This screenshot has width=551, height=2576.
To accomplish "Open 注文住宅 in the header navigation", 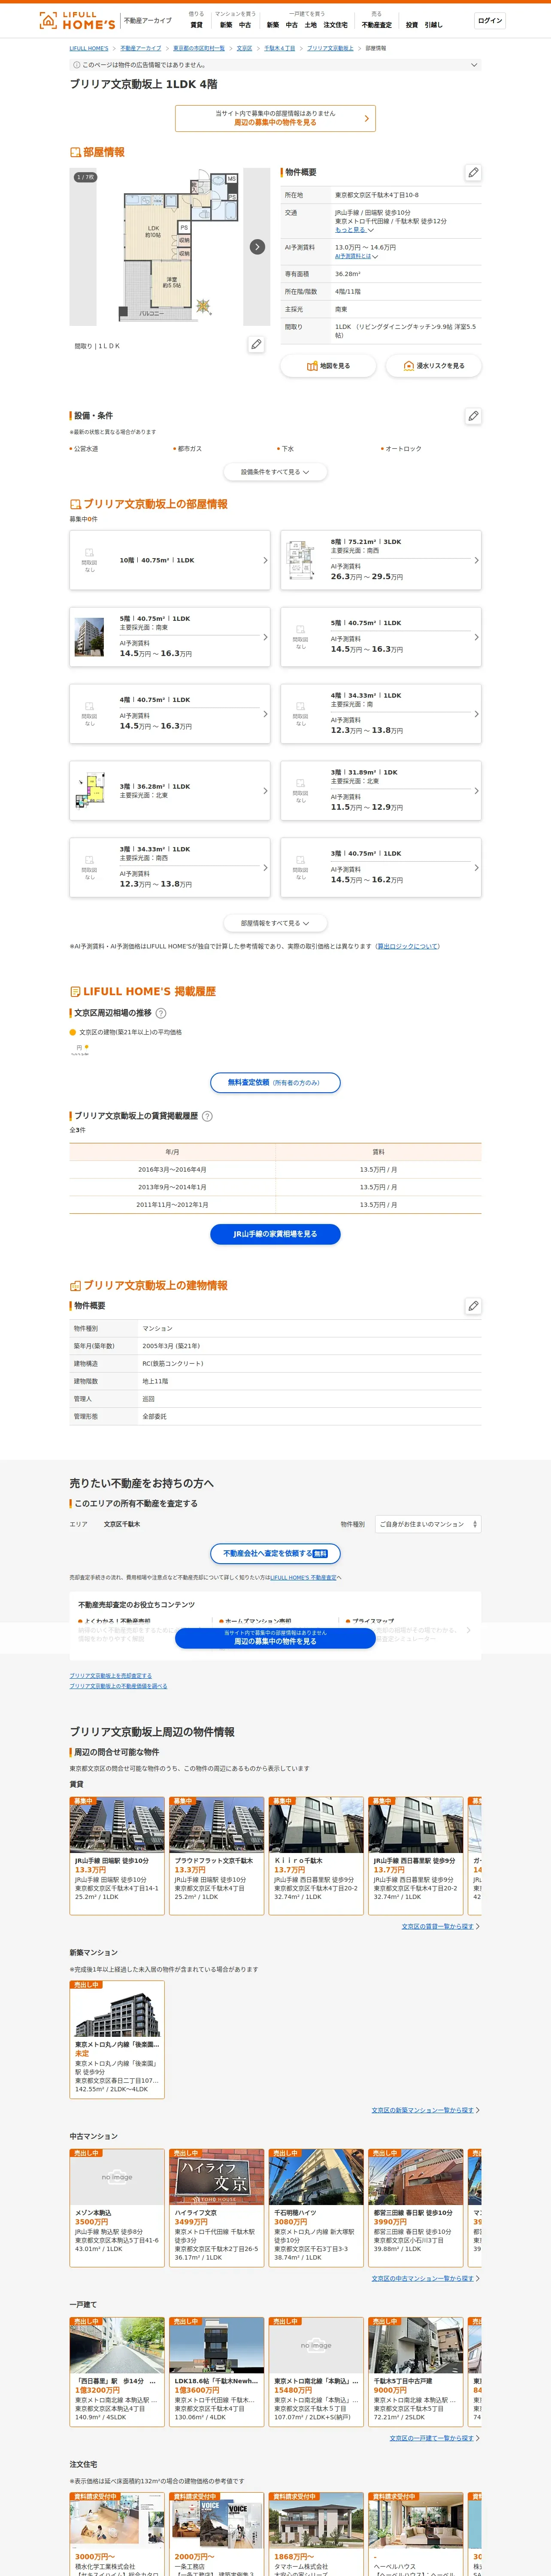I will coord(336,25).
